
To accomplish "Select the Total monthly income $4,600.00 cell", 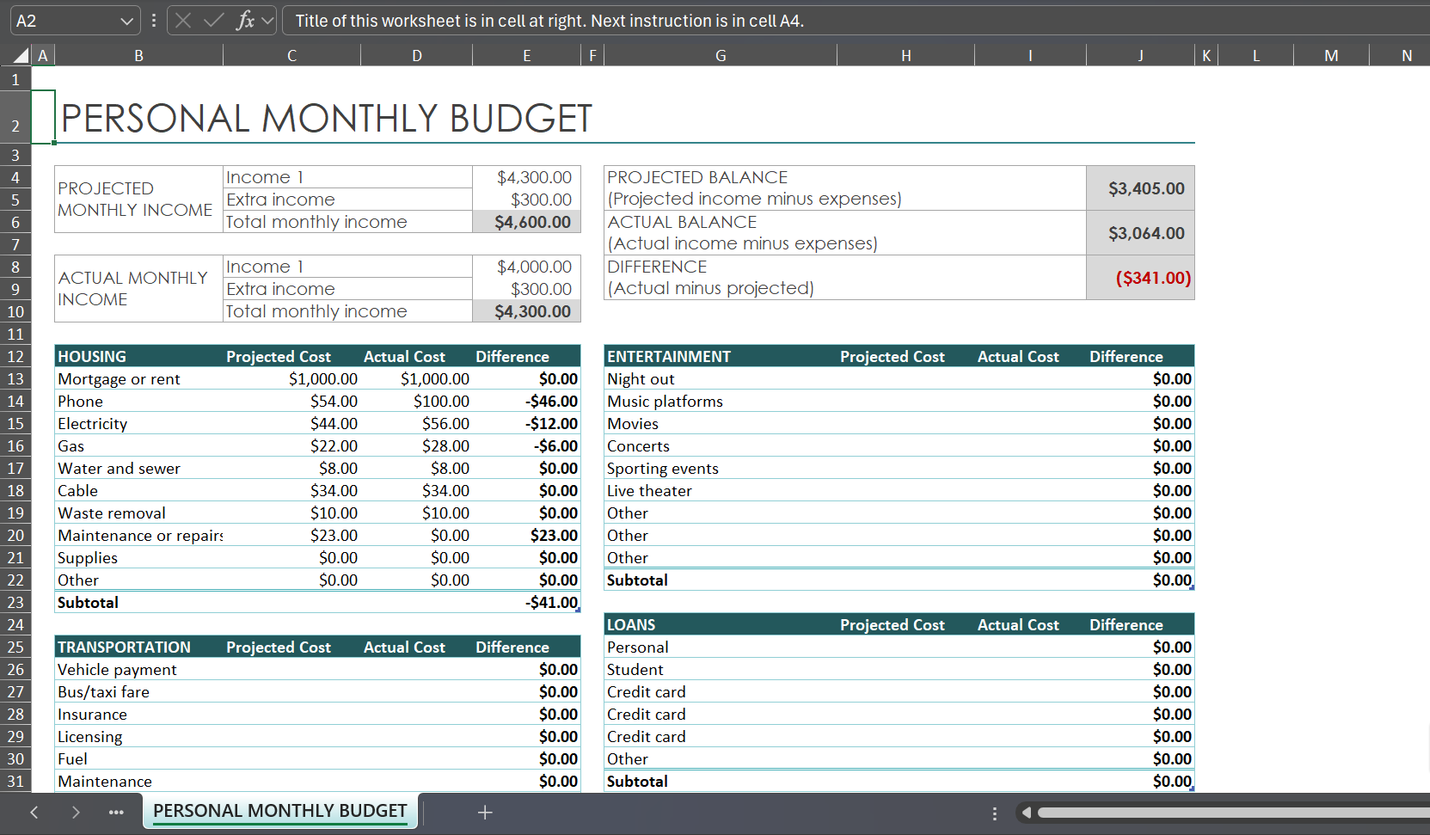I will coord(527,221).
